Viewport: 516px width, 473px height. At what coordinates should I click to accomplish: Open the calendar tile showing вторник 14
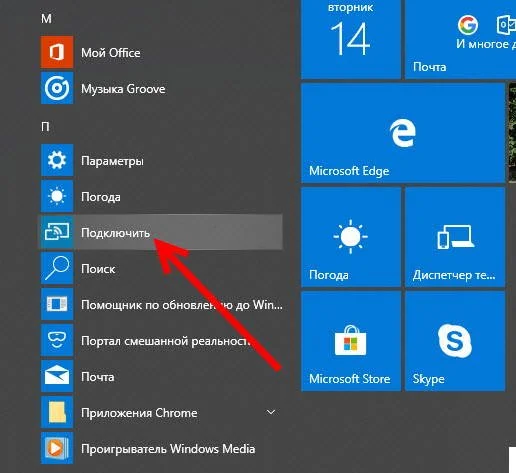(351, 39)
